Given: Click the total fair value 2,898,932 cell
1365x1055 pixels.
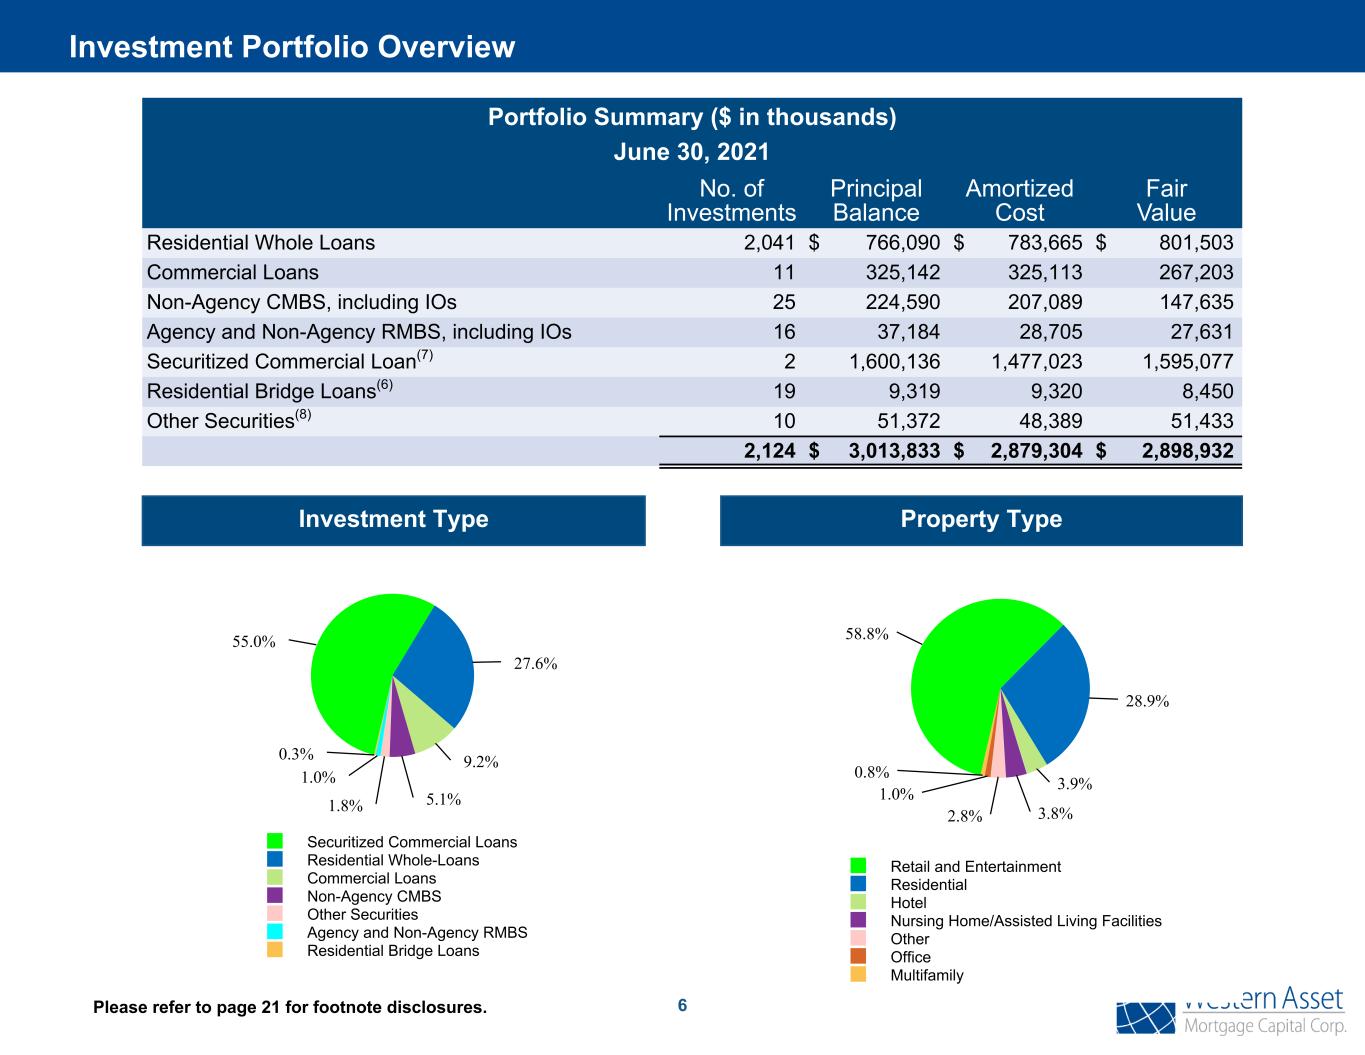Looking at the screenshot, I should pos(1187,452).
